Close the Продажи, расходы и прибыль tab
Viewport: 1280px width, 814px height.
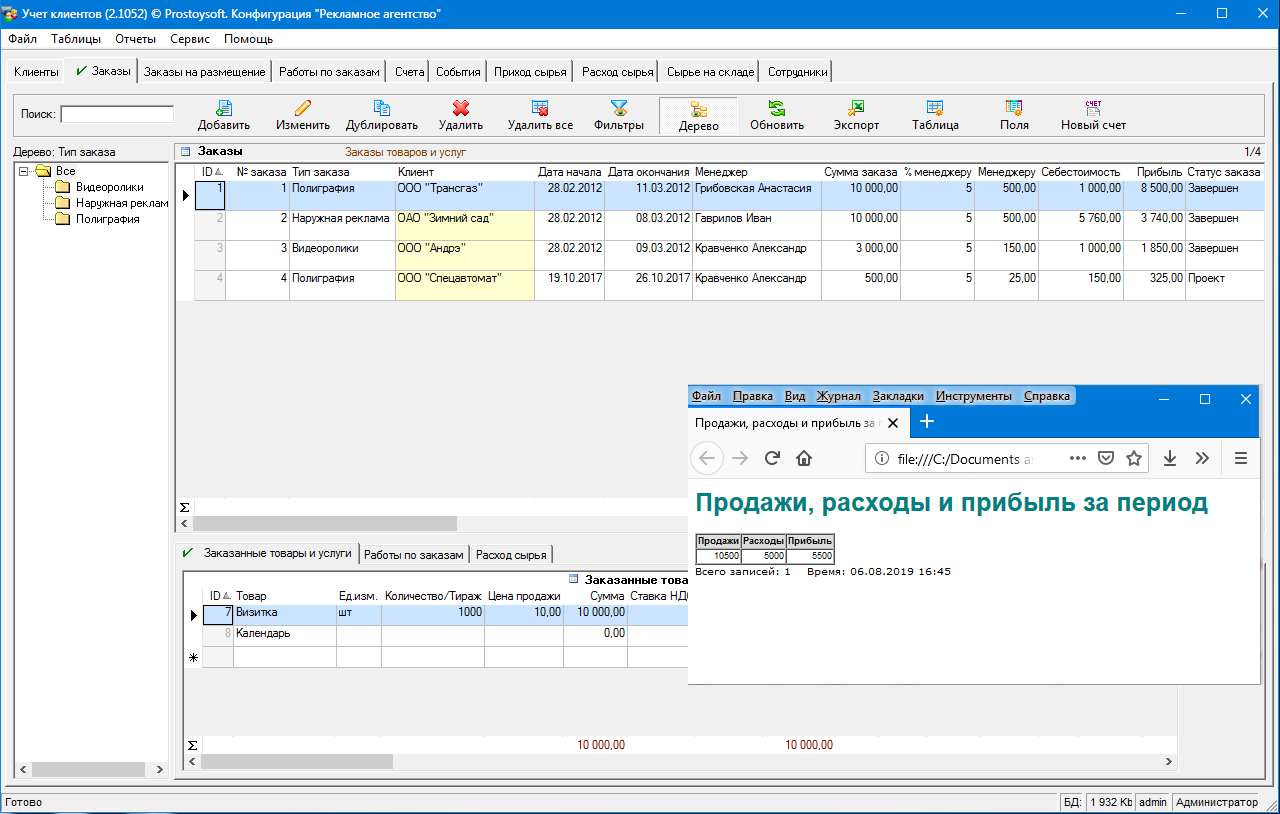893,423
